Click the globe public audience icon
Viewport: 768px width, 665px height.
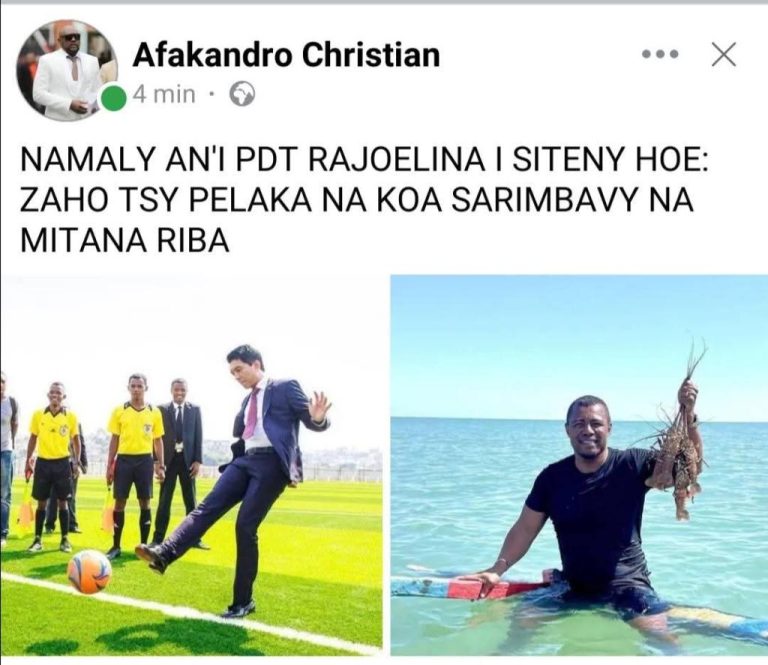242,95
